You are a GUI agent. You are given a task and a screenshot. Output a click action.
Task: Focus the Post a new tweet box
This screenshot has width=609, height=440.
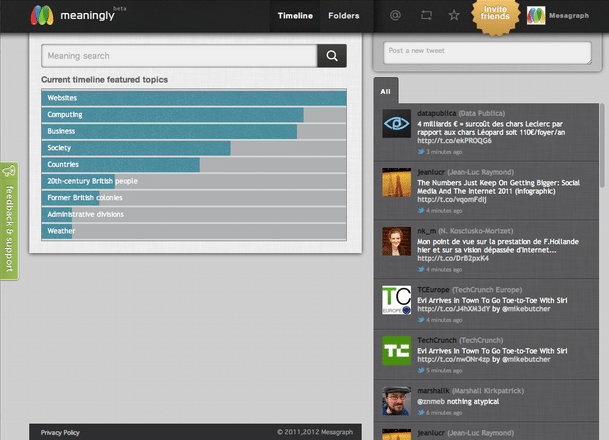487,53
